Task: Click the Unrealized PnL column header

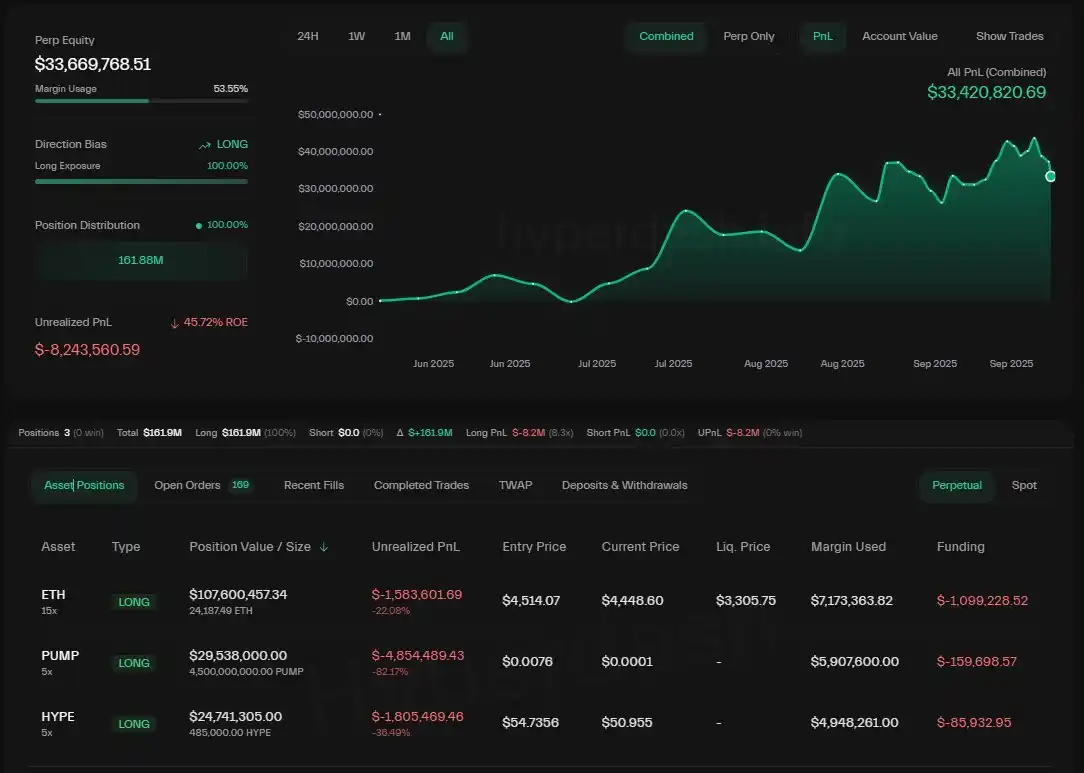Action: coord(416,547)
